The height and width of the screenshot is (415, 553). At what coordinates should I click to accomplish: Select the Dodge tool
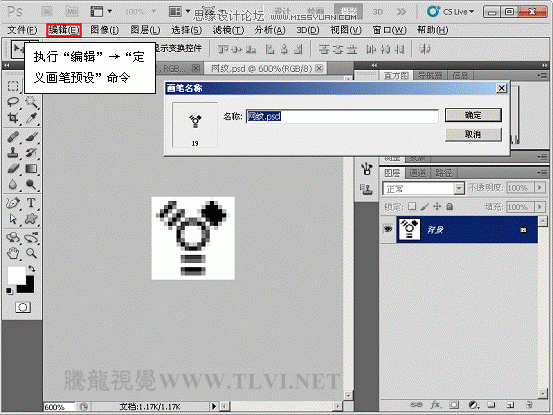[31, 185]
